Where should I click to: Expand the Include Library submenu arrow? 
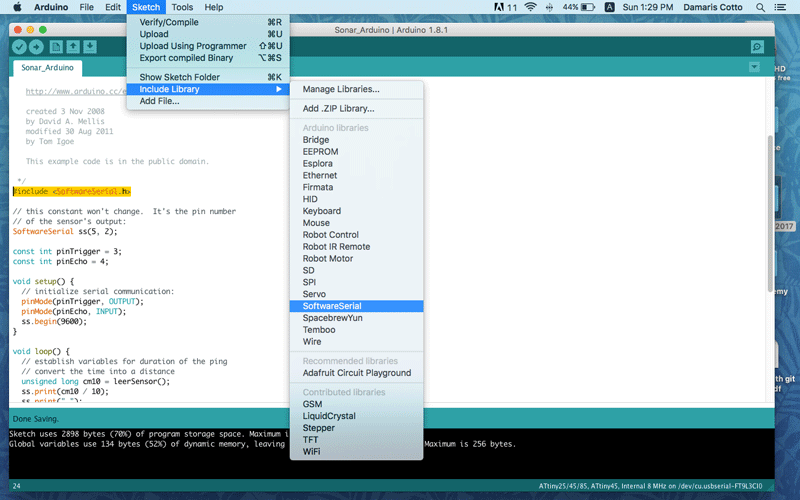[279, 89]
